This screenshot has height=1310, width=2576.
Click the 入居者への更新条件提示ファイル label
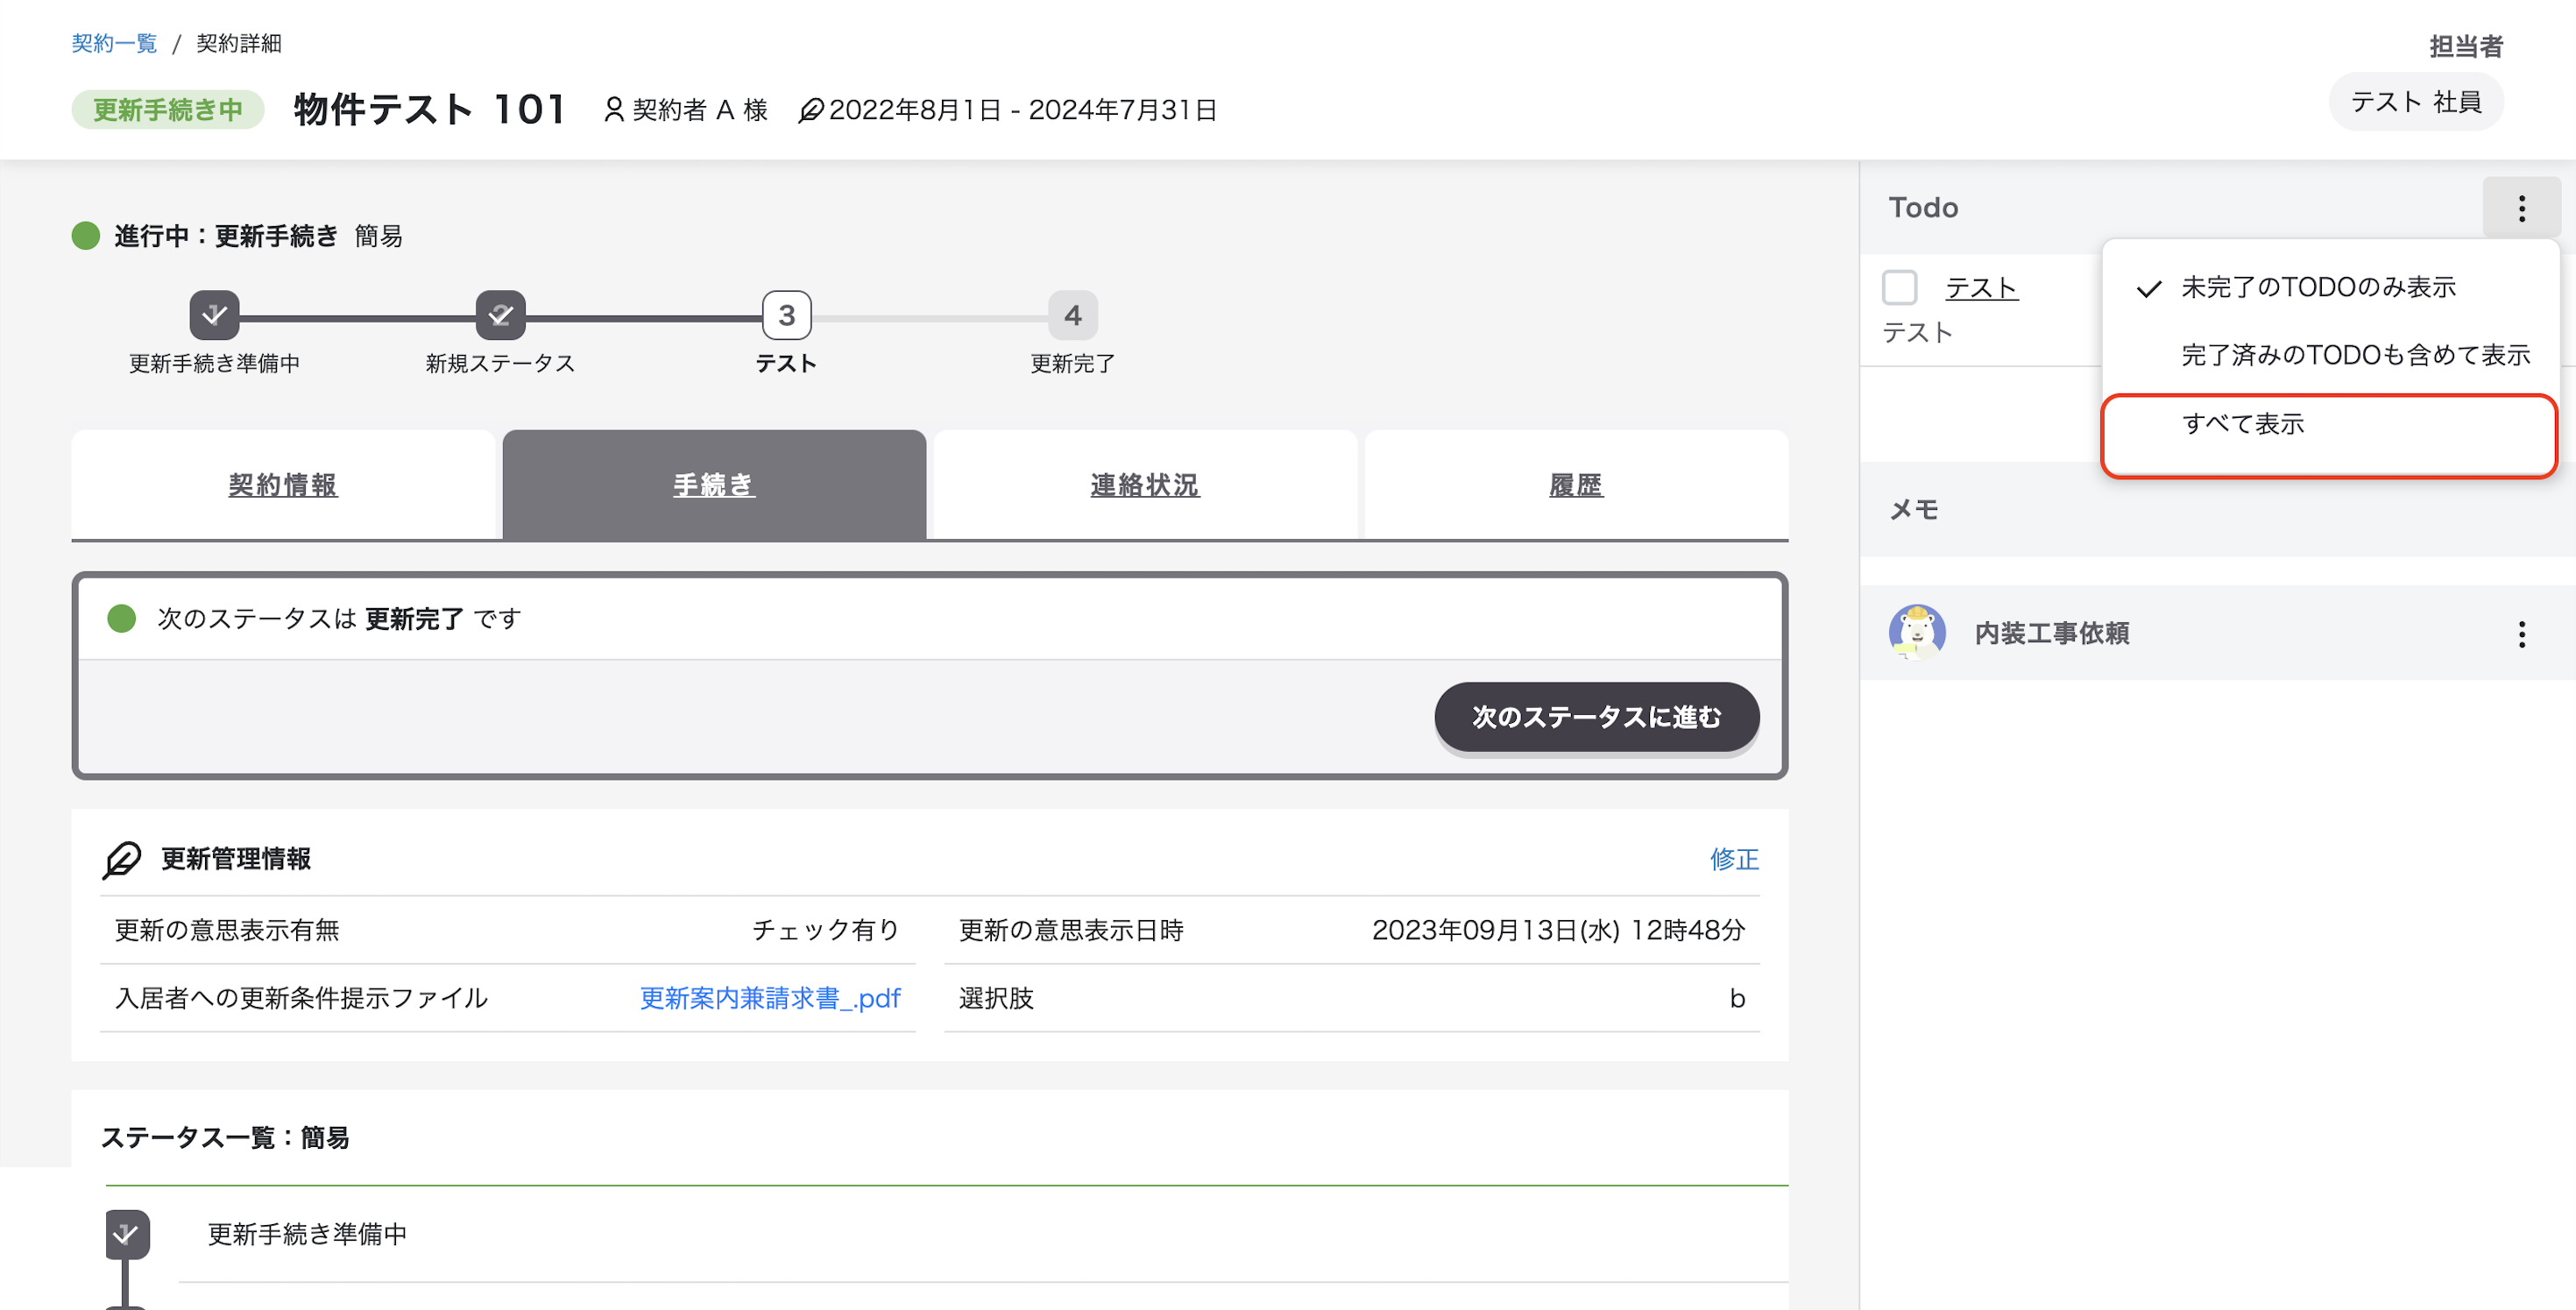pos(301,998)
